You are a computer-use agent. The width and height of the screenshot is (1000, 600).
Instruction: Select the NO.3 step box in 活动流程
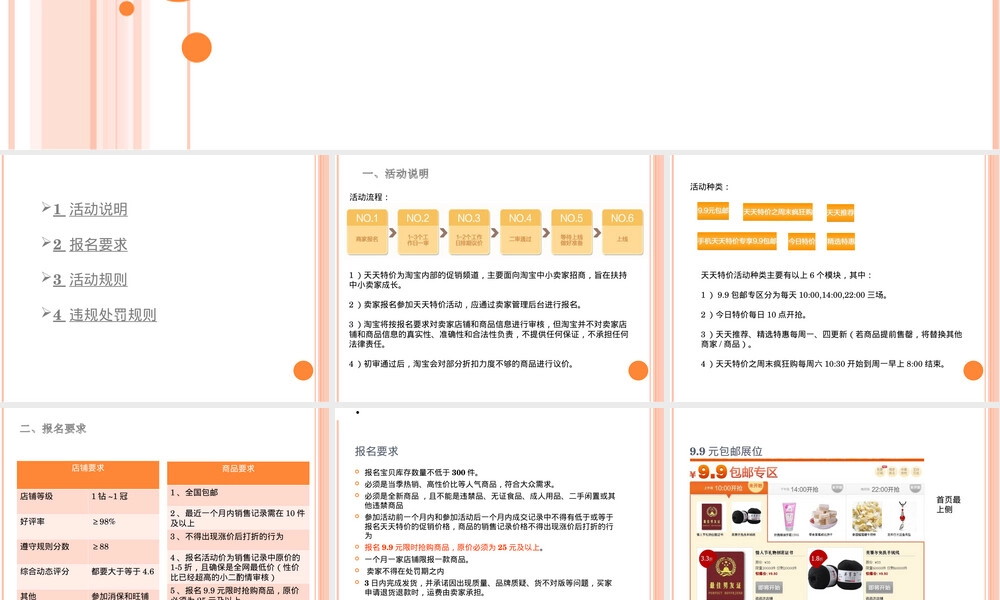469,232
